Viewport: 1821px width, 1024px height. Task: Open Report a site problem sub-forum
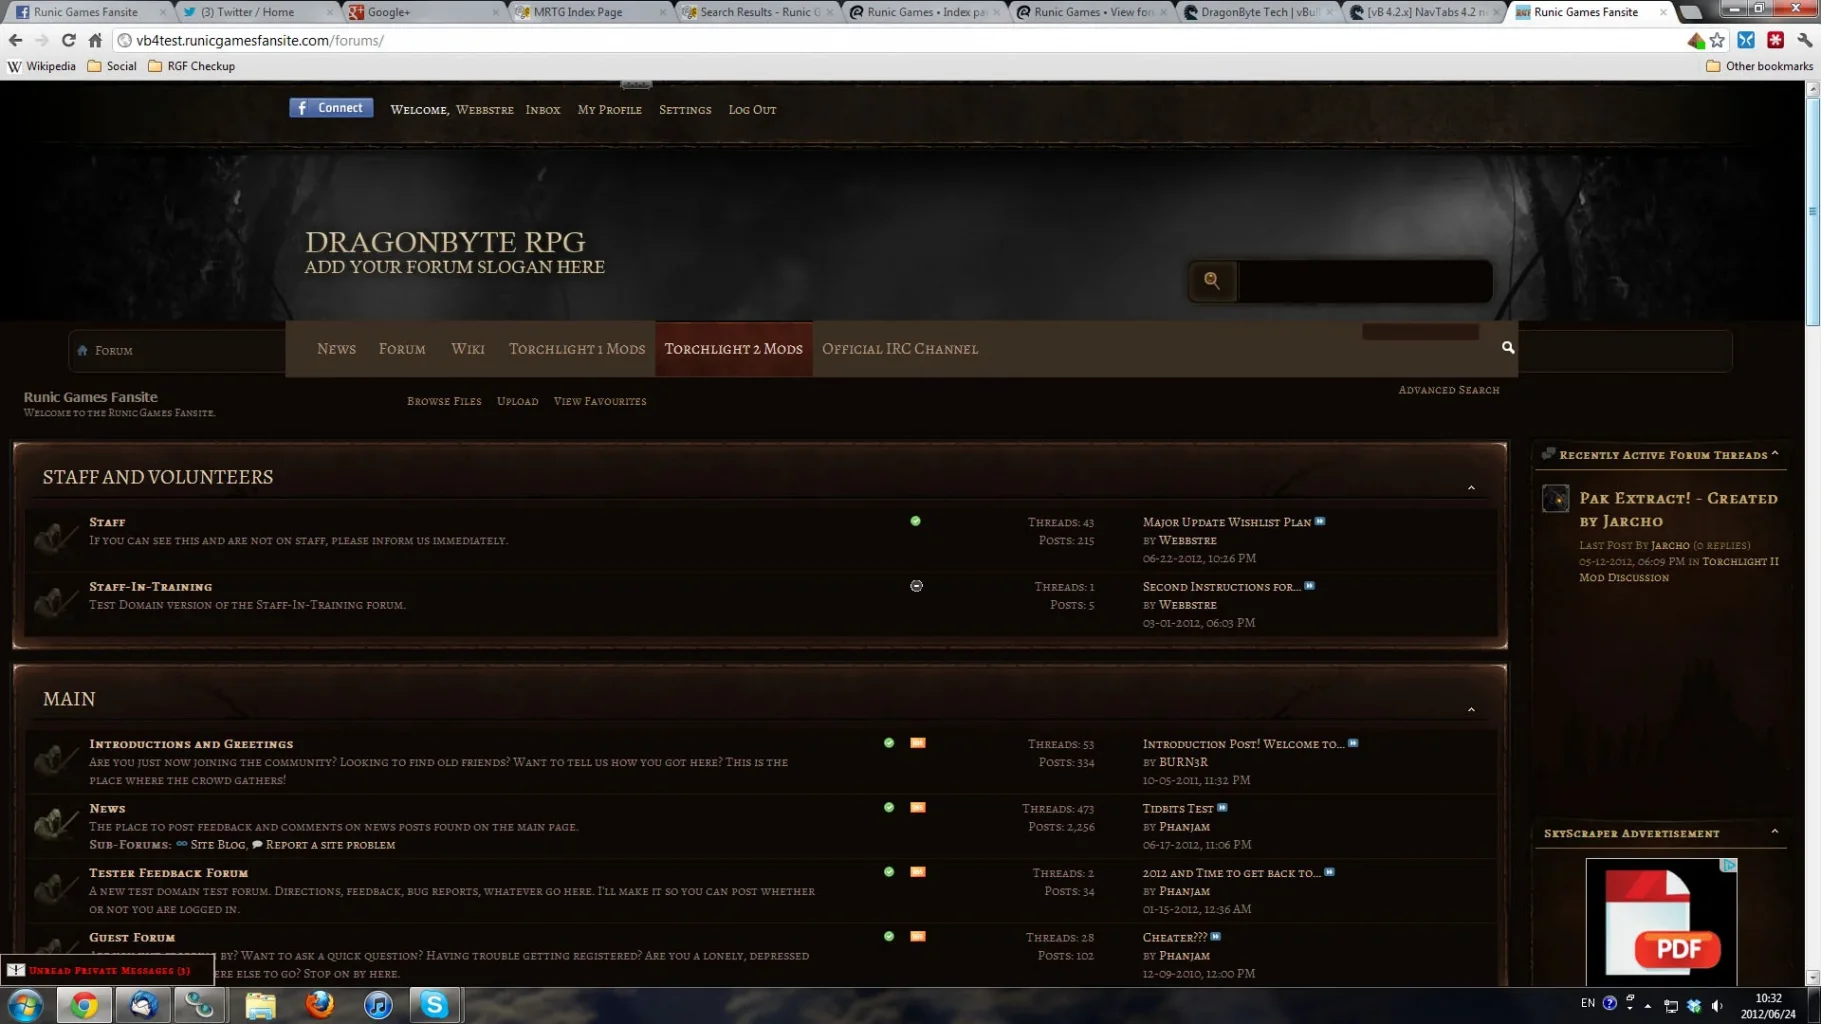[x=330, y=845]
